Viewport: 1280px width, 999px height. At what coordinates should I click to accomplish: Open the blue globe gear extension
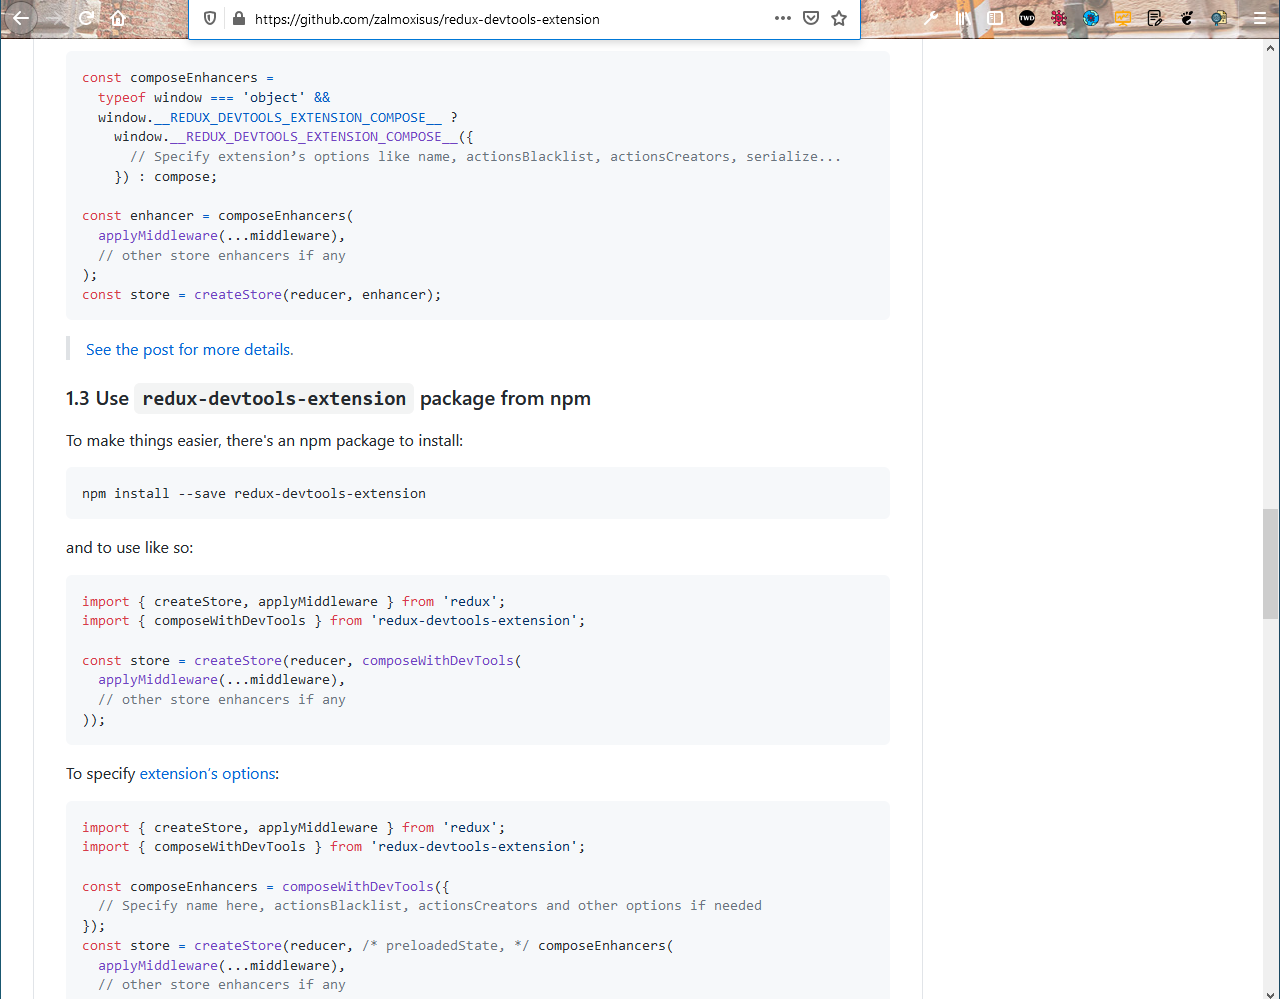(1091, 18)
